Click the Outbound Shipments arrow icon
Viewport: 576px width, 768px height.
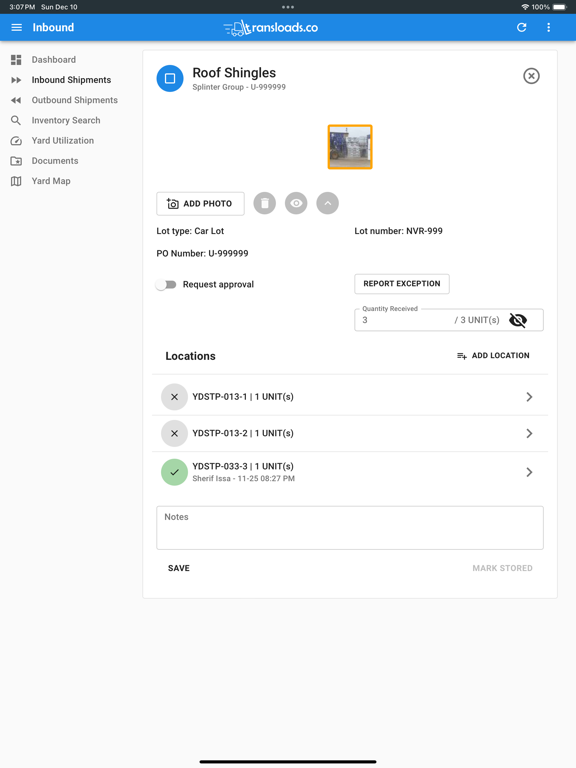[16, 100]
